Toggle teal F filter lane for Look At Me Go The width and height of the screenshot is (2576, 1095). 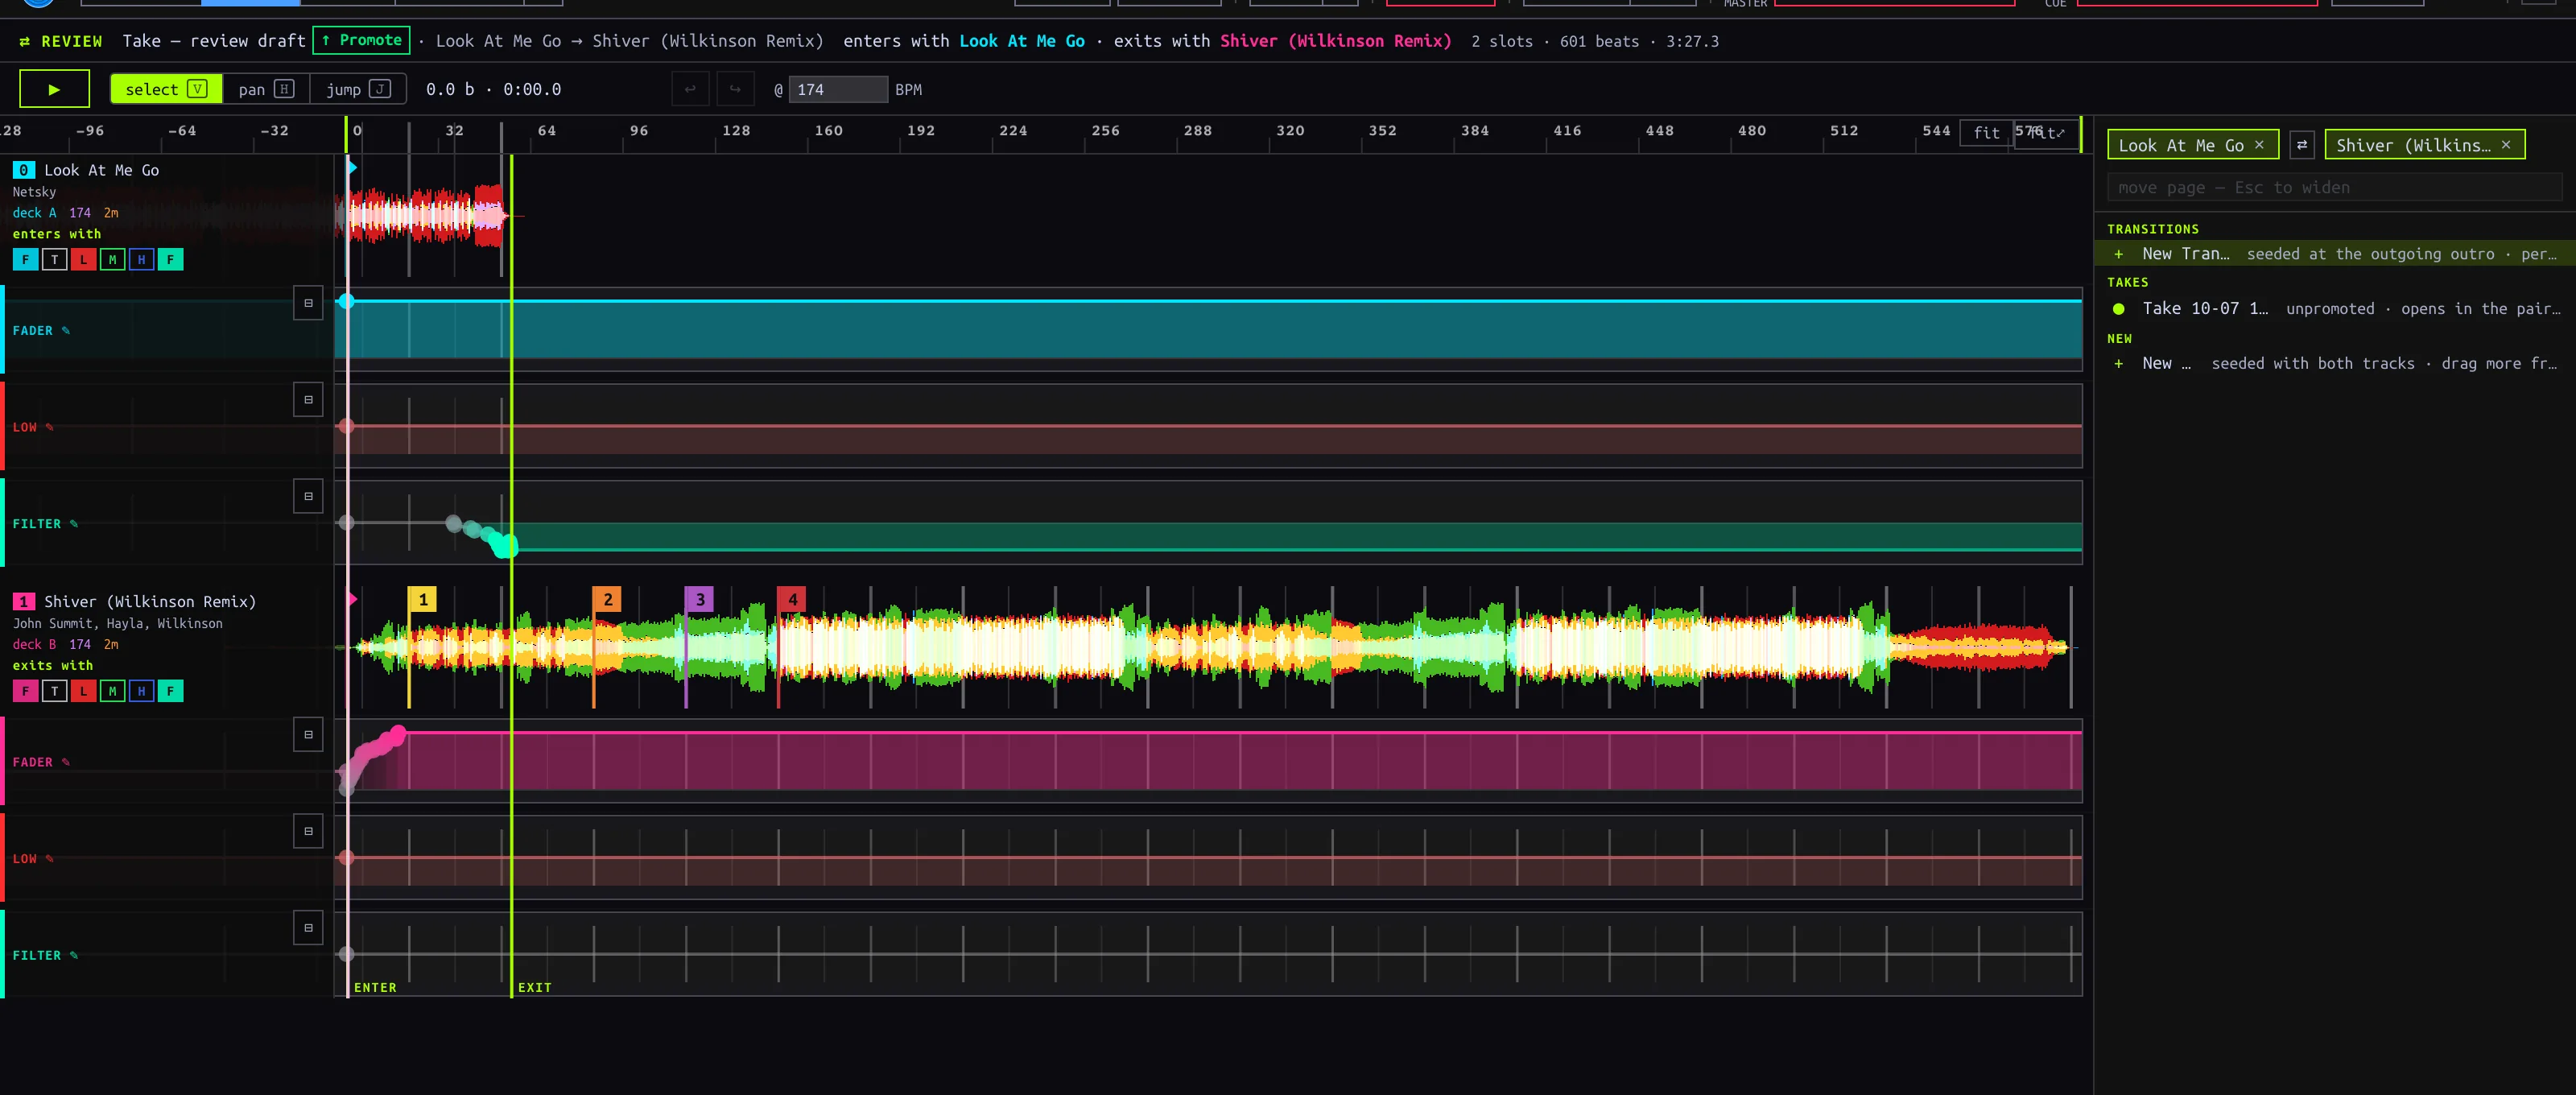170,260
